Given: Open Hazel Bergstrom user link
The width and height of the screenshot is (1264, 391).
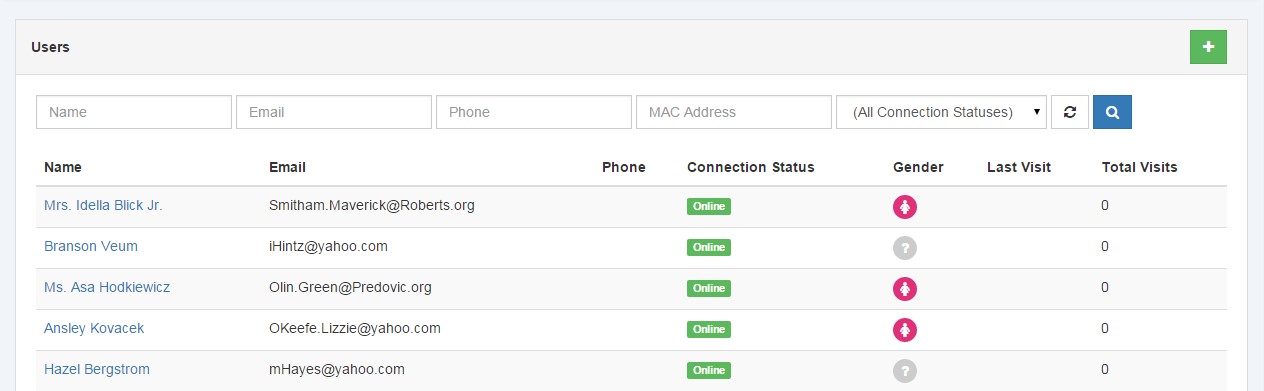Looking at the screenshot, I should [x=97, y=369].
